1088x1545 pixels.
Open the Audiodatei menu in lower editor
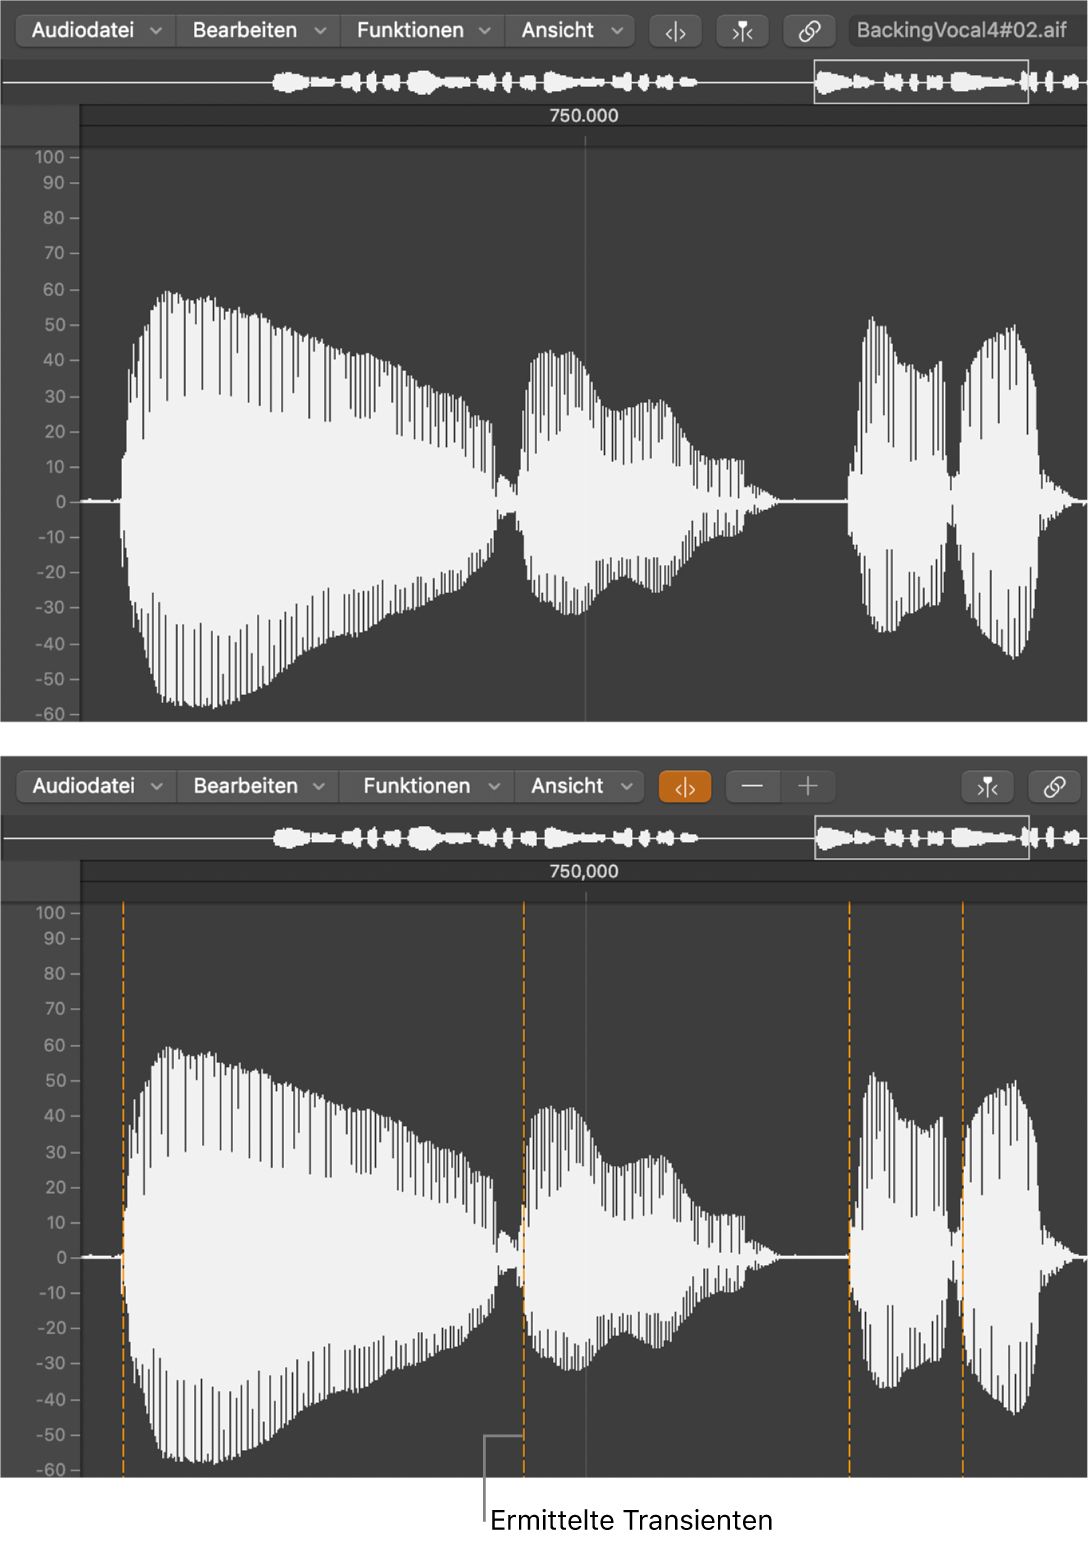pos(95,787)
